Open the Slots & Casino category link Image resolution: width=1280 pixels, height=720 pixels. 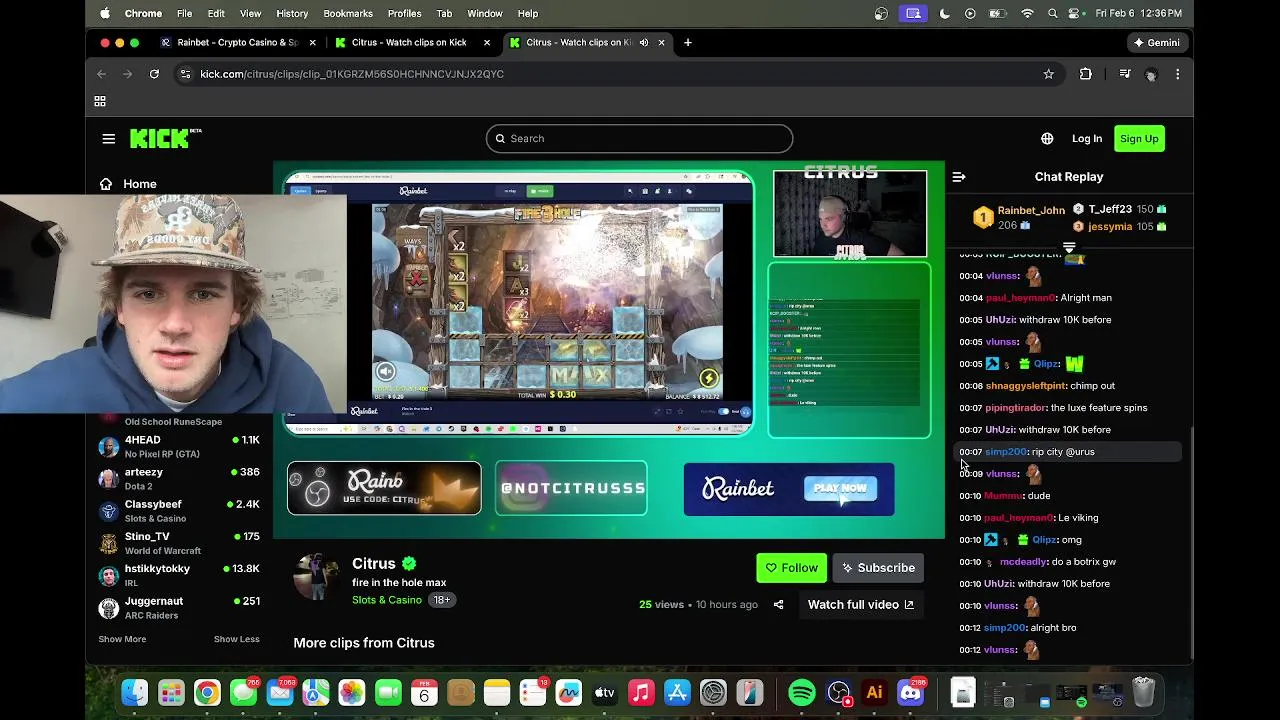pos(387,600)
